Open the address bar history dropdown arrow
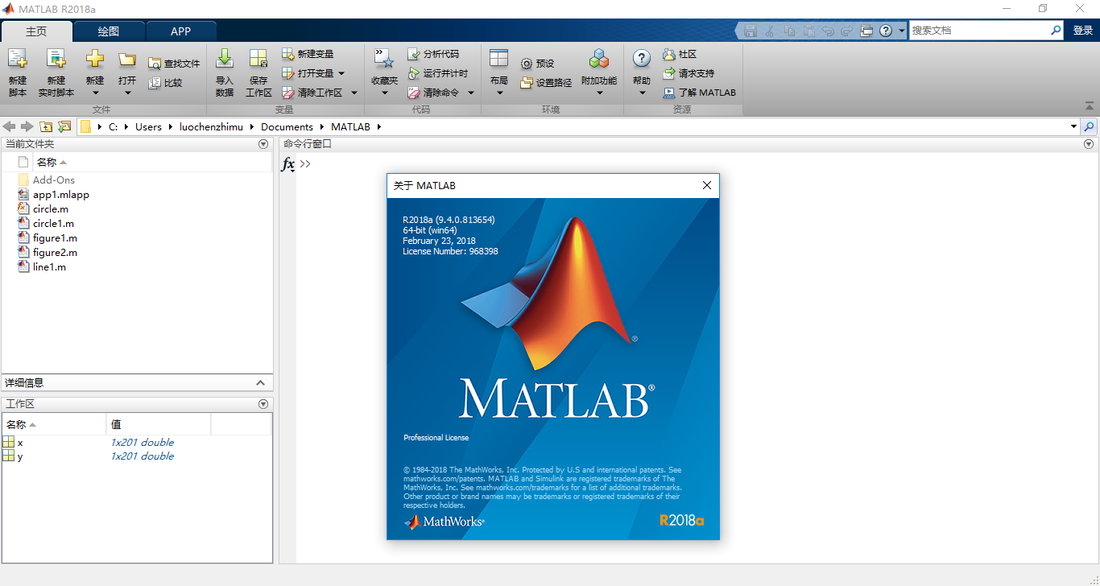The width and height of the screenshot is (1100, 586). click(1073, 127)
